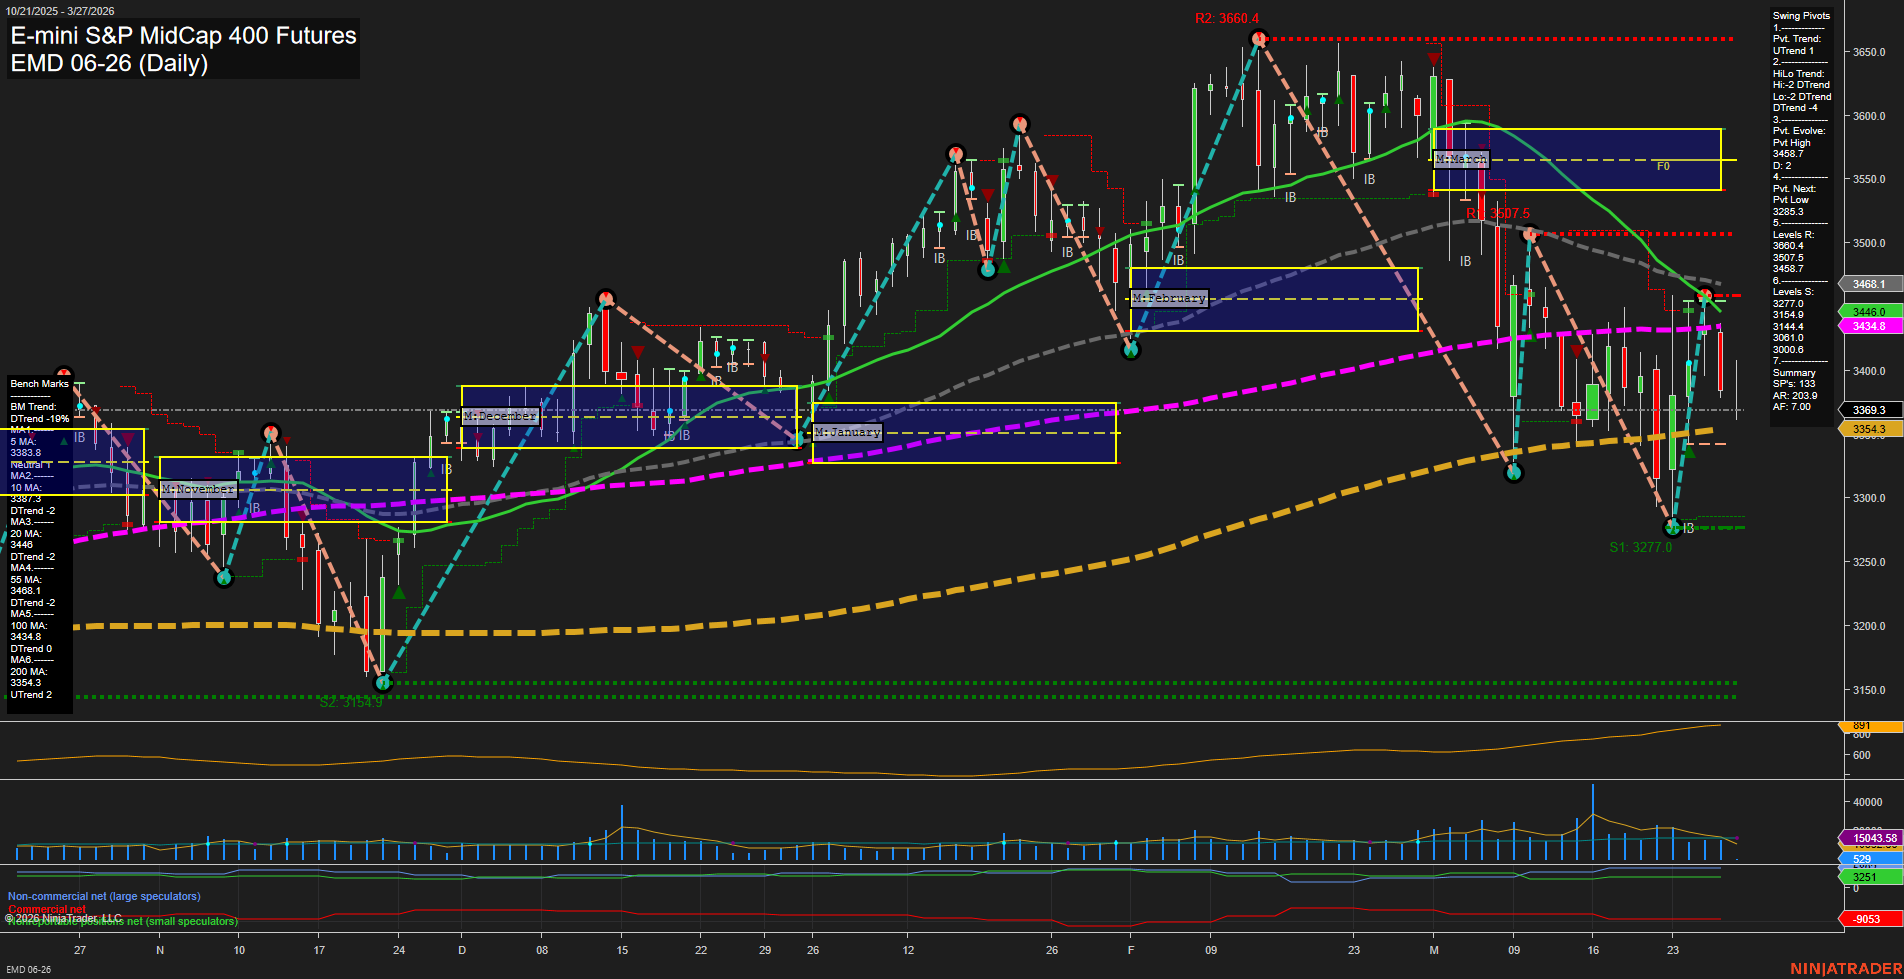This screenshot has height=979, width=1904.
Task: Open the EMD 06-26 instrument selector at bottom left
Action: 27,970
